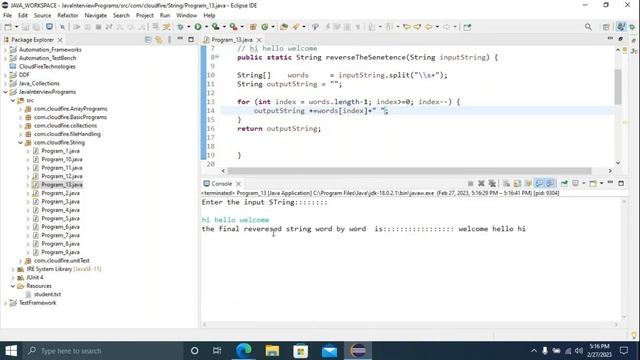Click the Open Perspective icon
The image size is (640, 360).
606,27
